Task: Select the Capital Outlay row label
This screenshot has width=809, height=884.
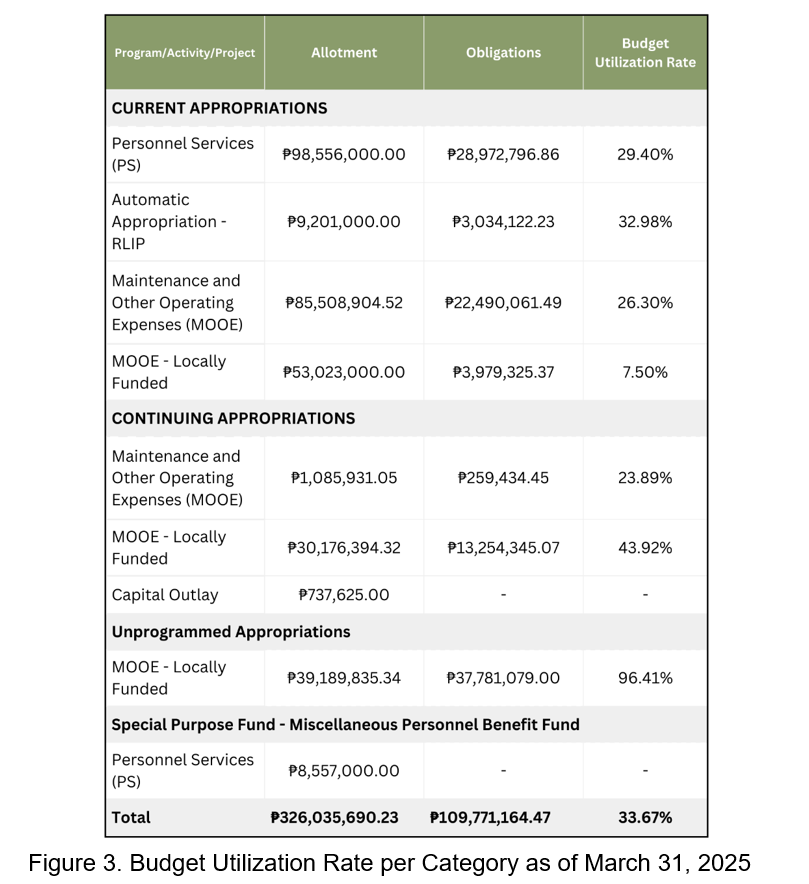Action: [x=164, y=595]
